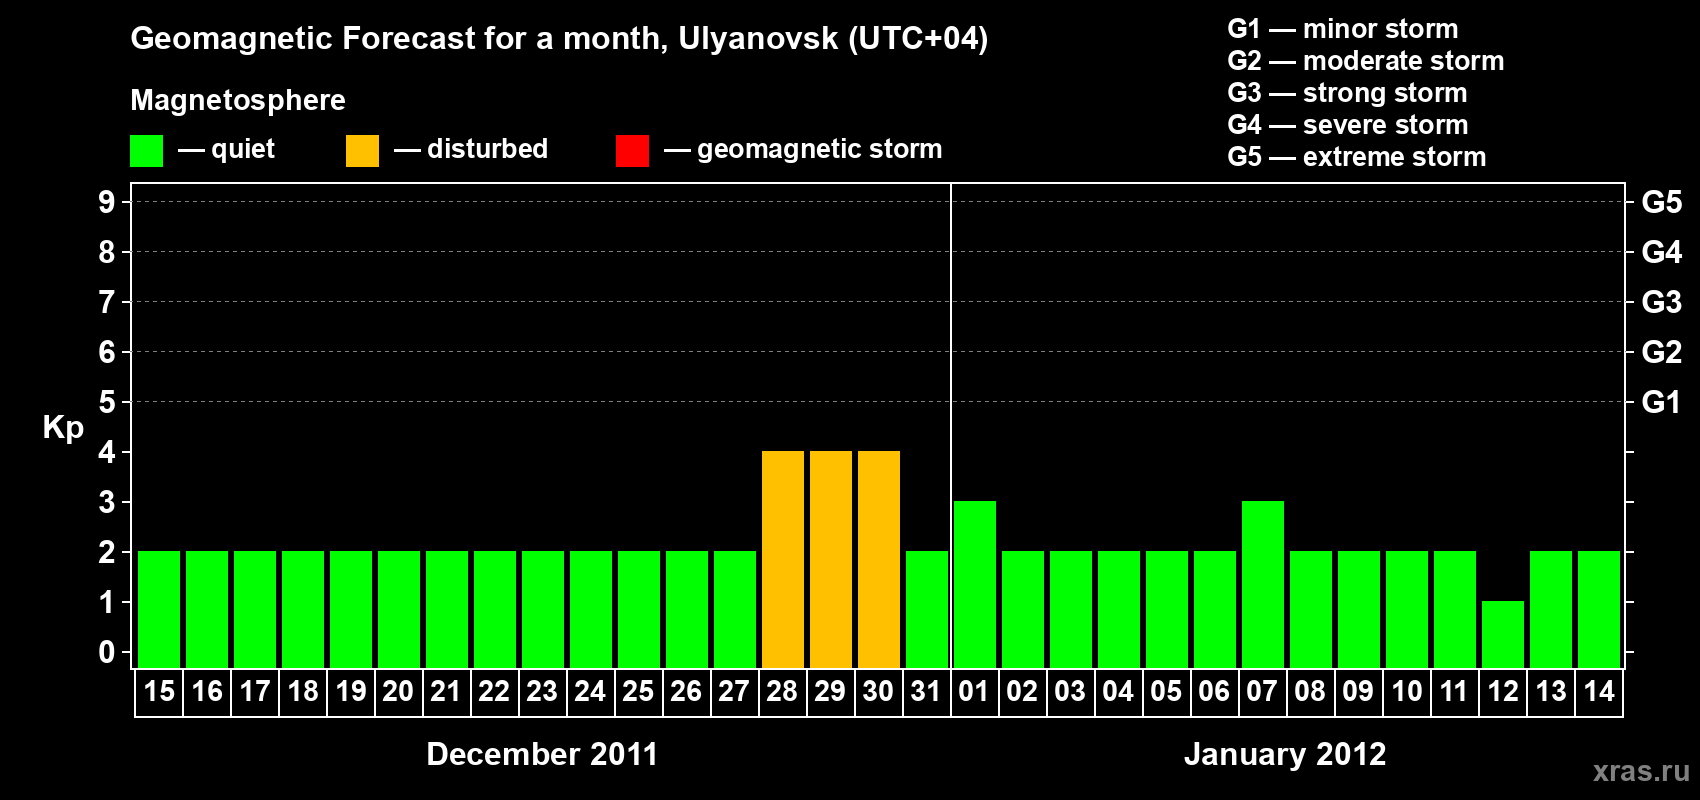The image size is (1700, 800).
Task: Click the December 2011 month label
Action: (542, 754)
